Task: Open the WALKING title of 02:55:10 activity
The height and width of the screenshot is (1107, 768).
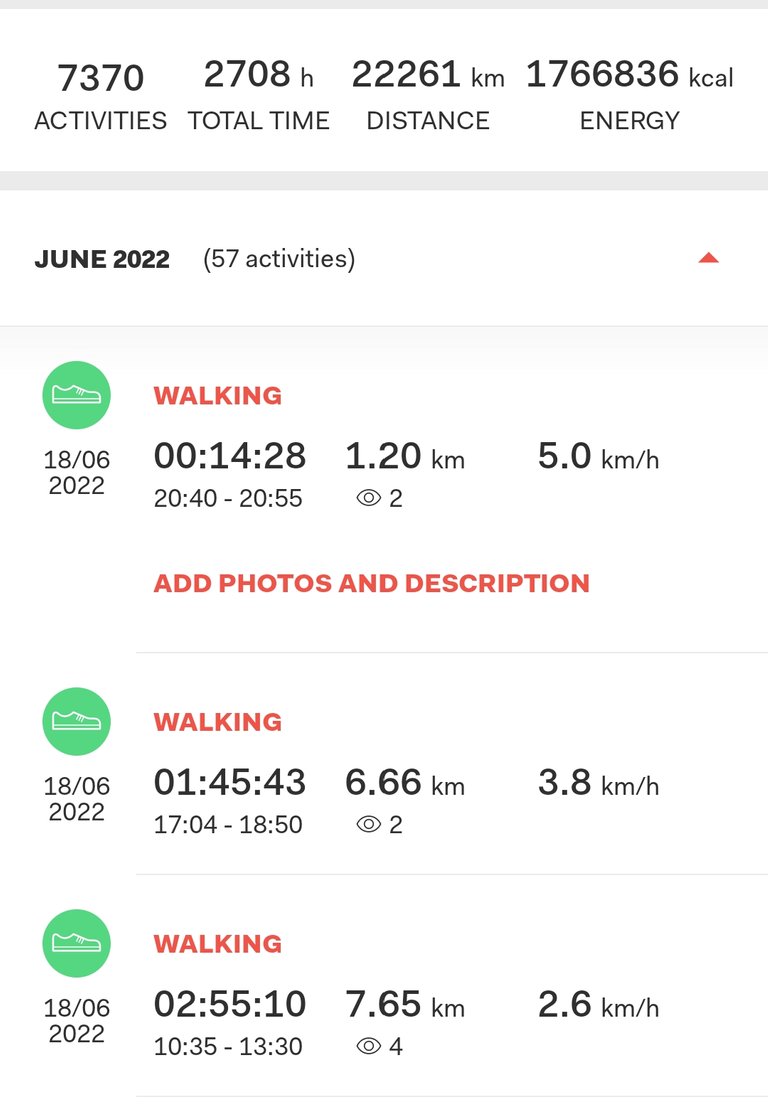Action: pyautogui.click(x=217, y=943)
